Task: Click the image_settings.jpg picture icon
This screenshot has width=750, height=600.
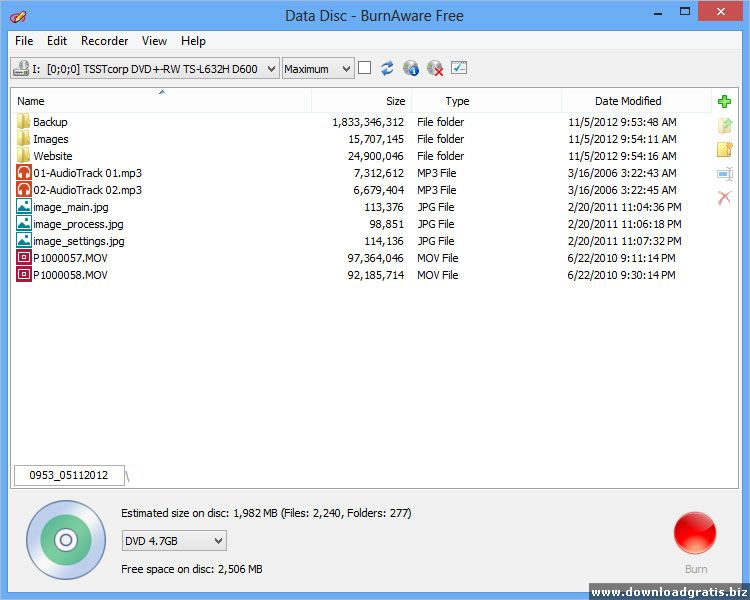Action: click(x=23, y=241)
